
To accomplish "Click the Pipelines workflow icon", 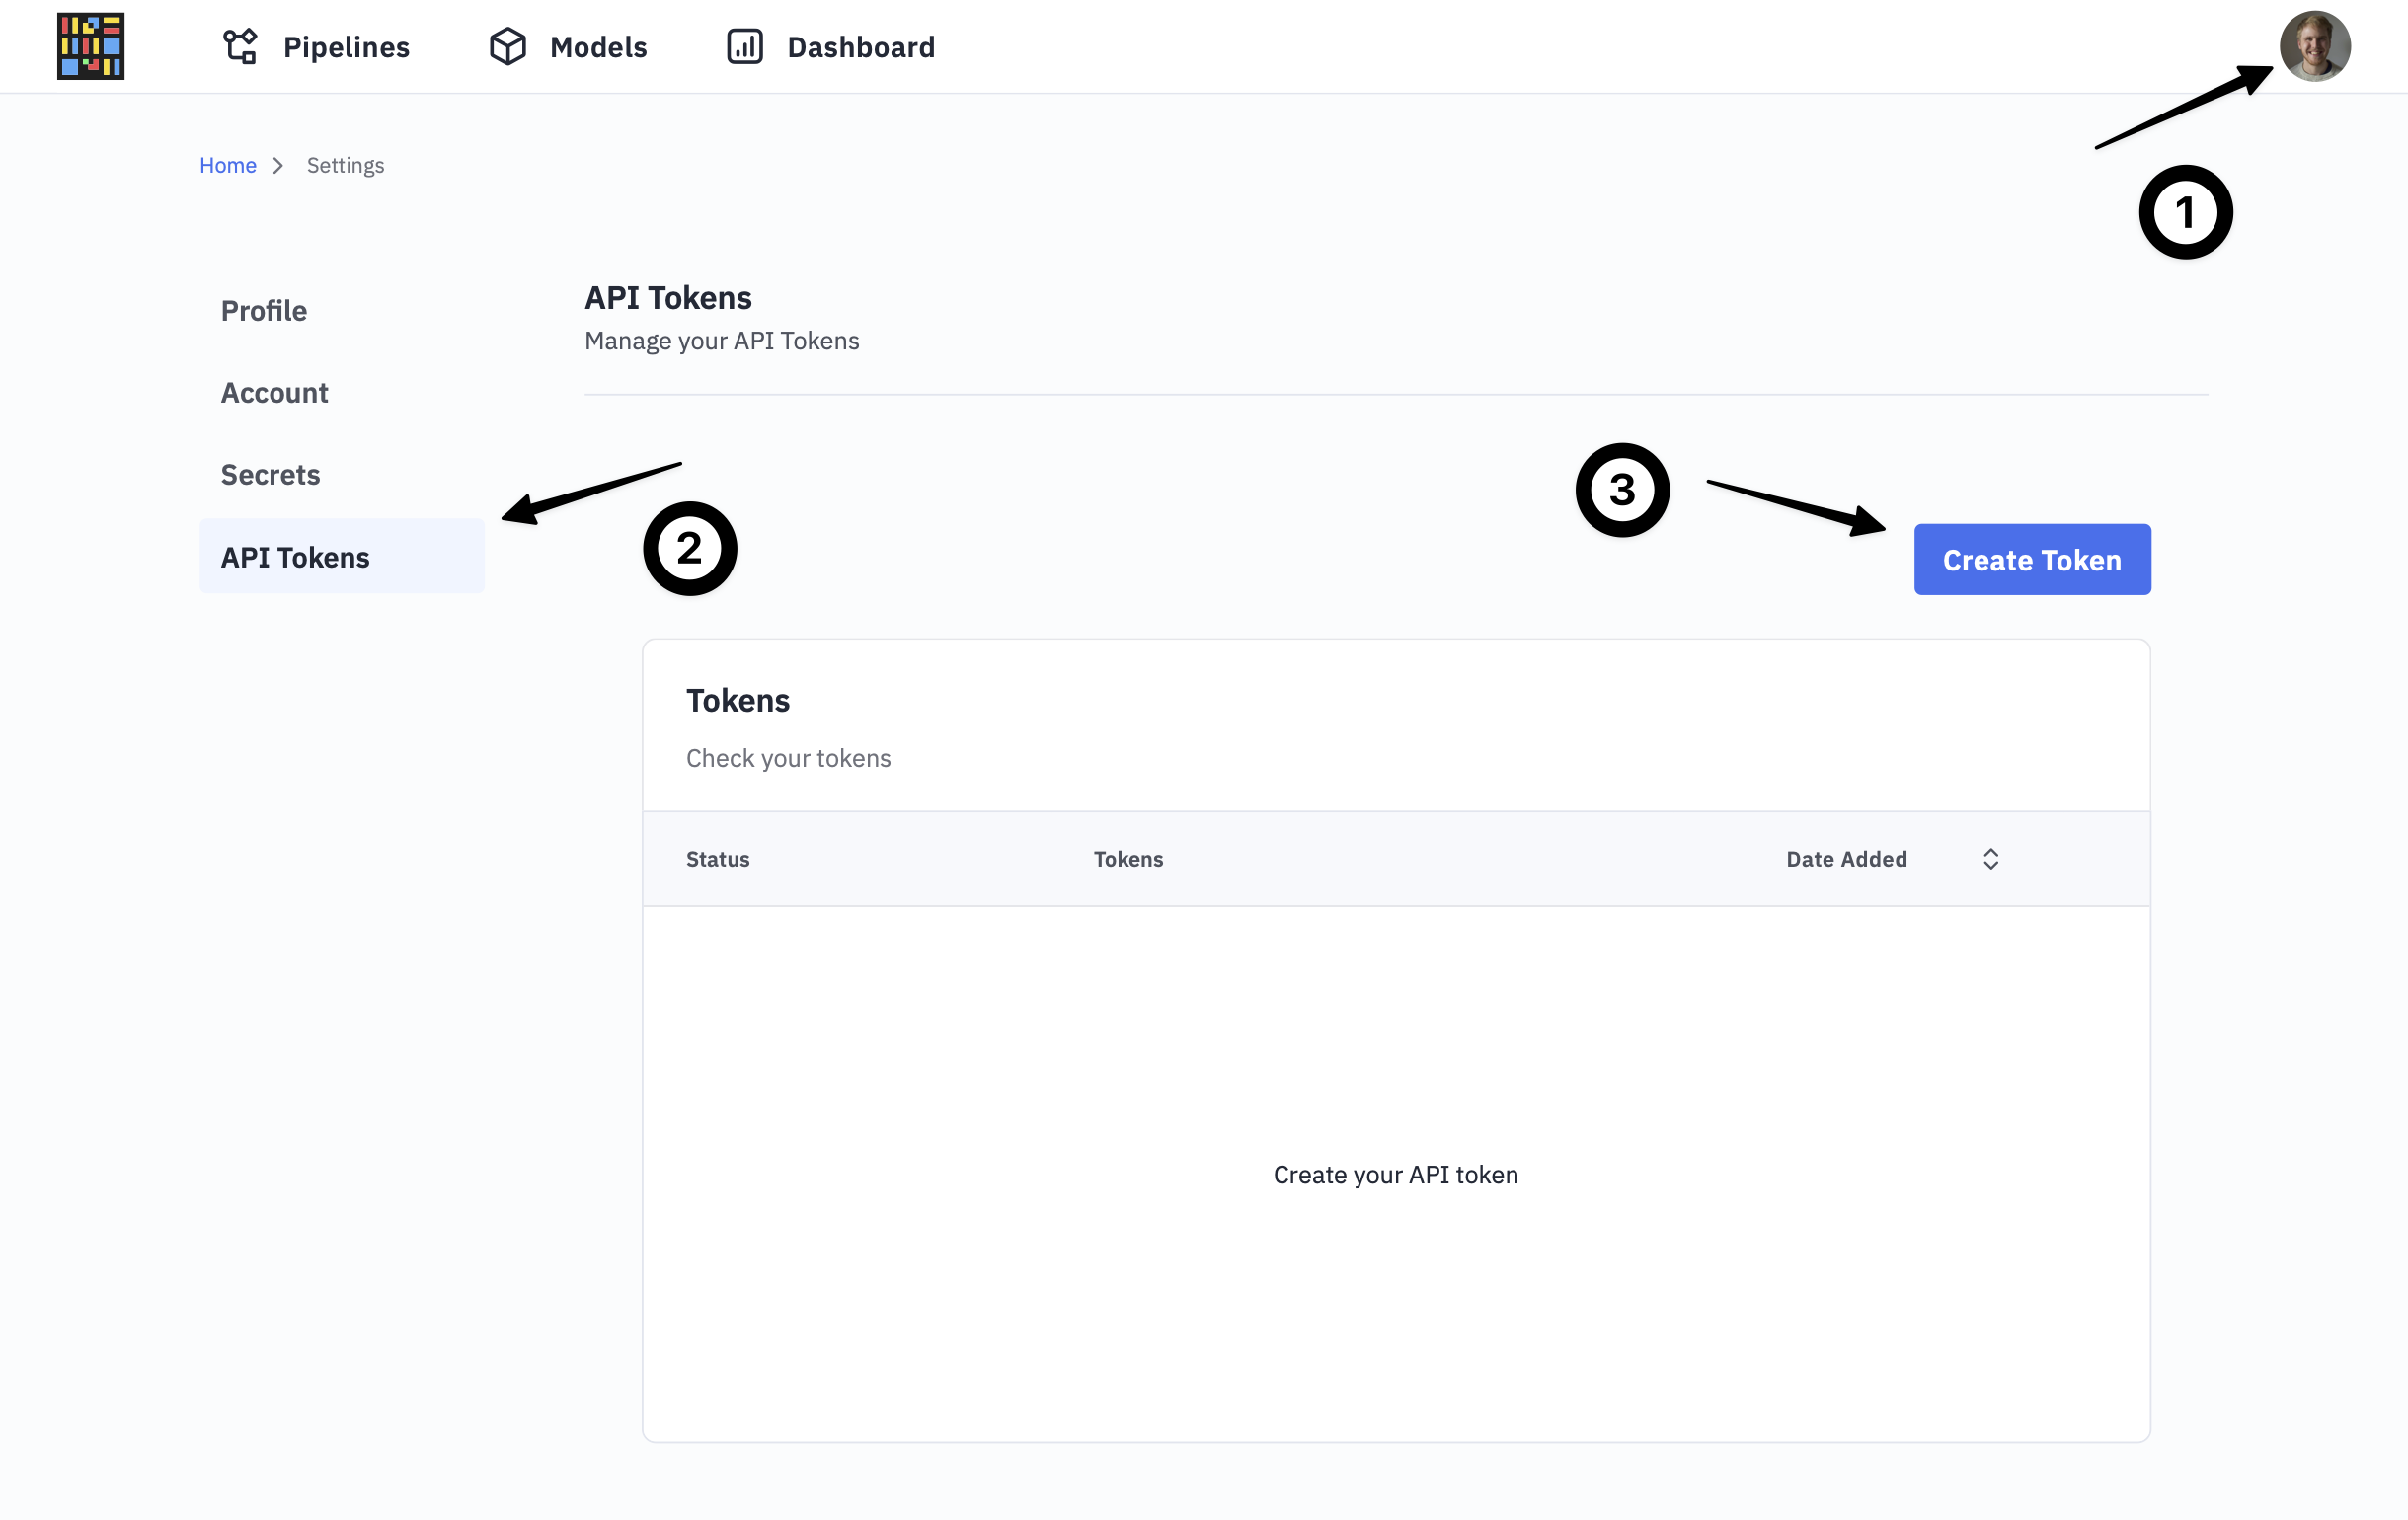I will [x=240, y=46].
